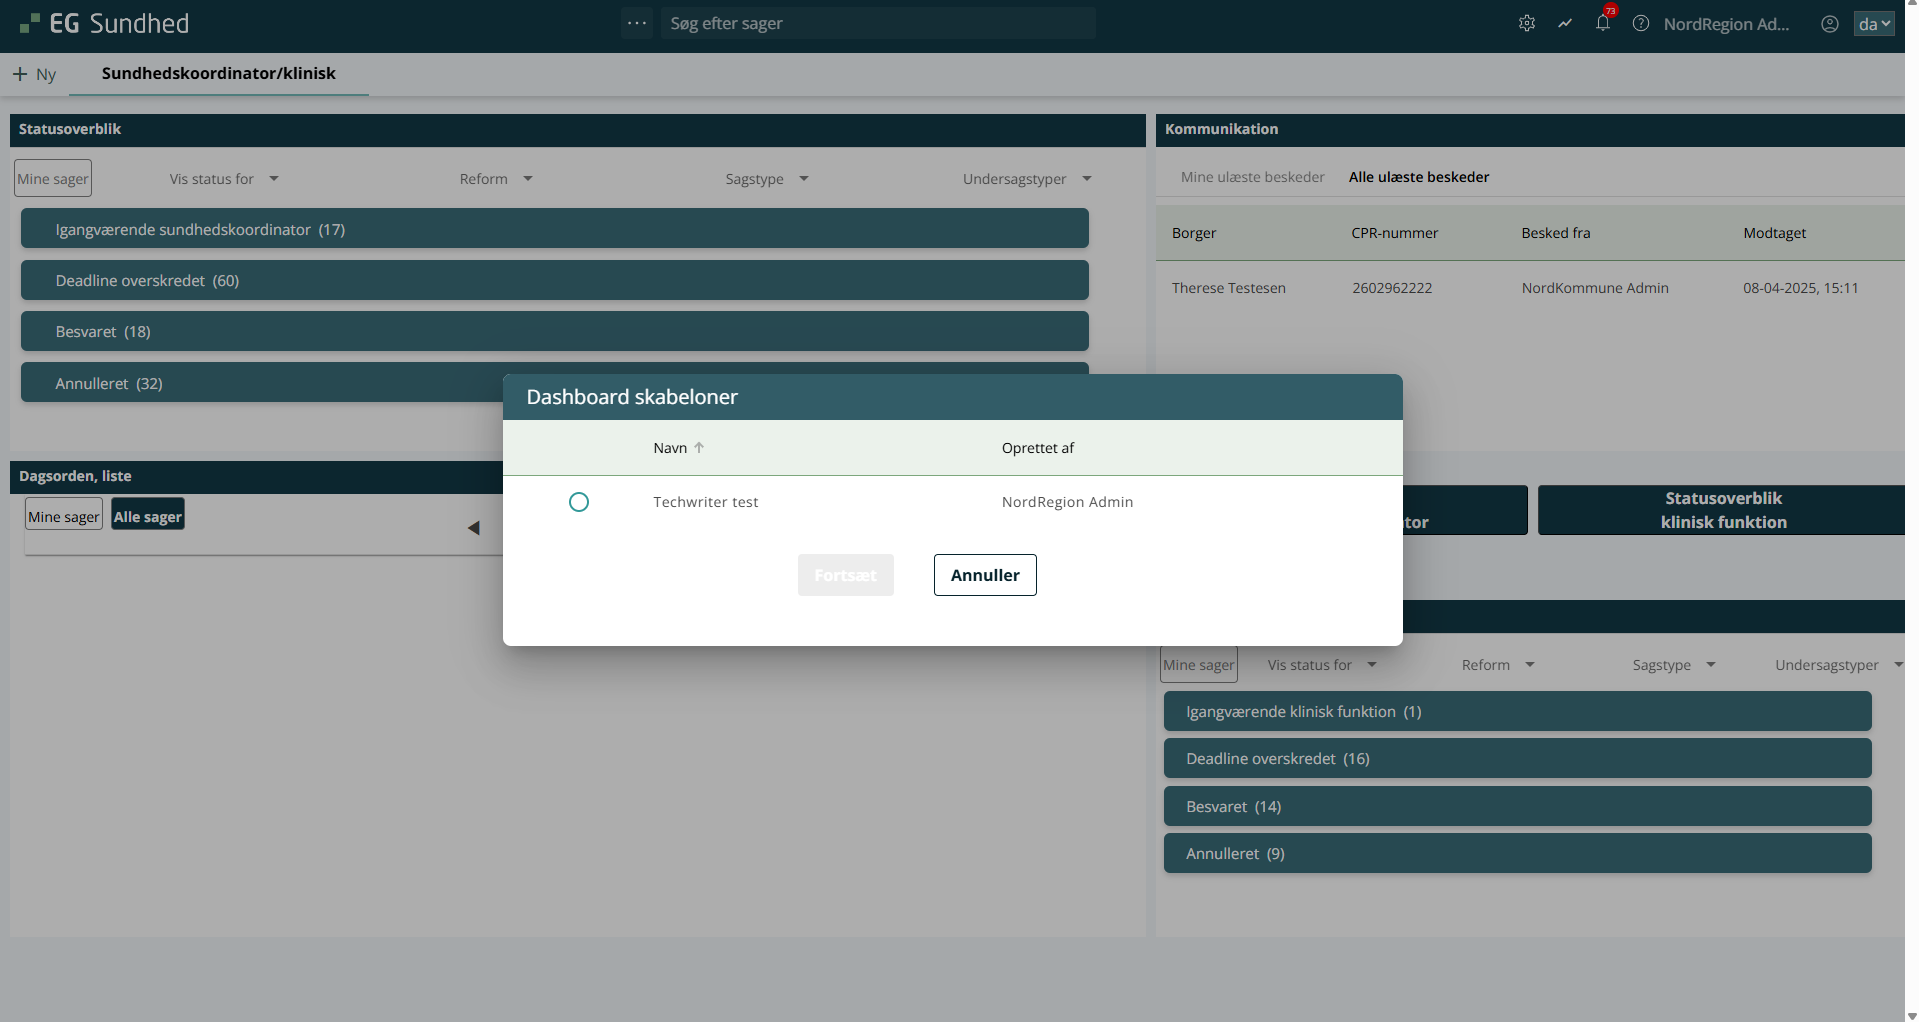Toggle Alle sager in Dagsorden list
The height and width of the screenshot is (1022, 1919).
tap(148, 516)
